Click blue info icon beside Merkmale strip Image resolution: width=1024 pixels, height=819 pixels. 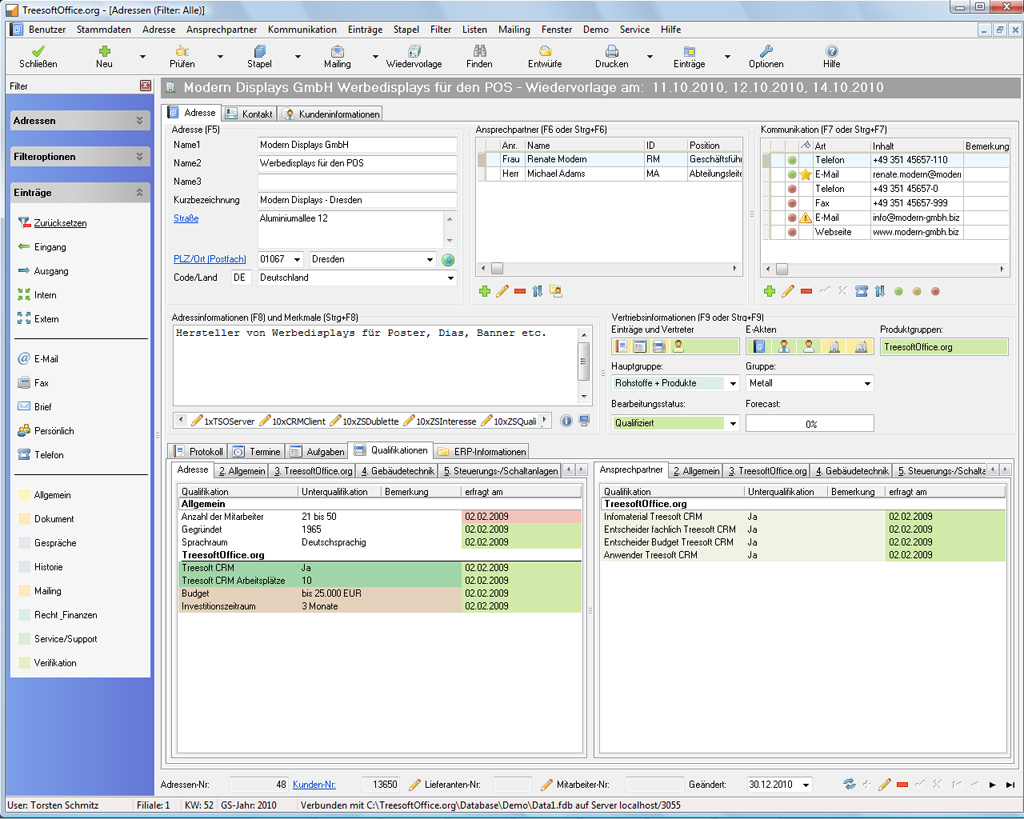[x=566, y=421]
